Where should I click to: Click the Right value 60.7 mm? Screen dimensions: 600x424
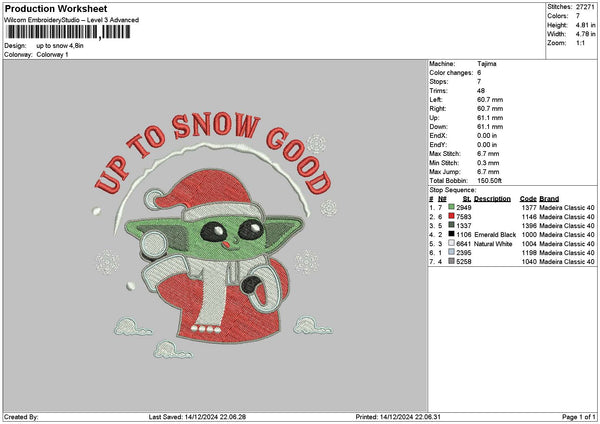click(x=490, y=109)
